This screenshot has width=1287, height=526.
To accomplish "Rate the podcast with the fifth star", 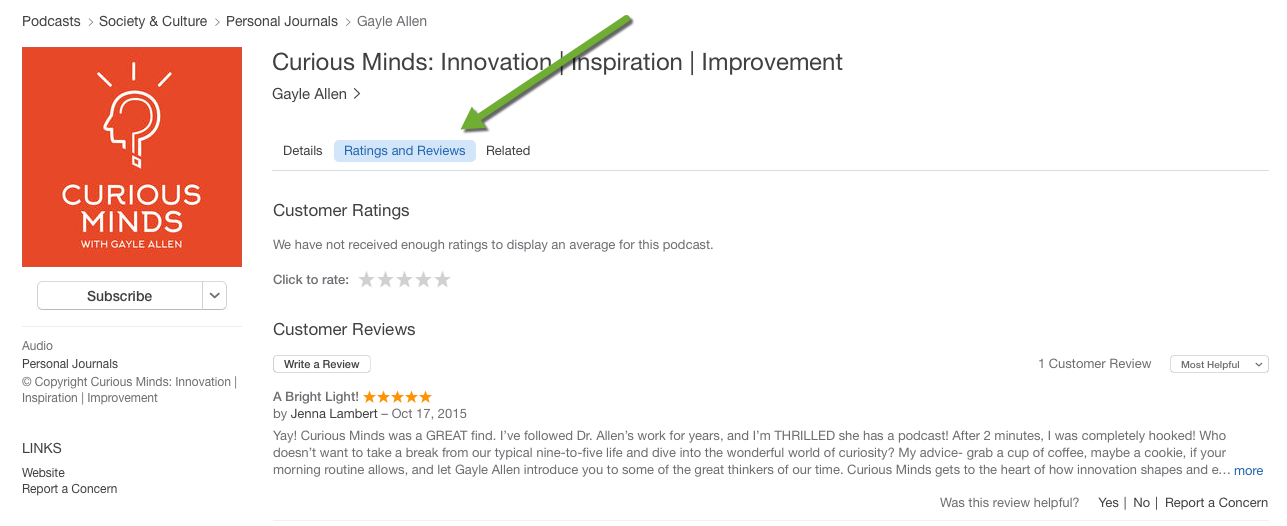I will (443, 280).
